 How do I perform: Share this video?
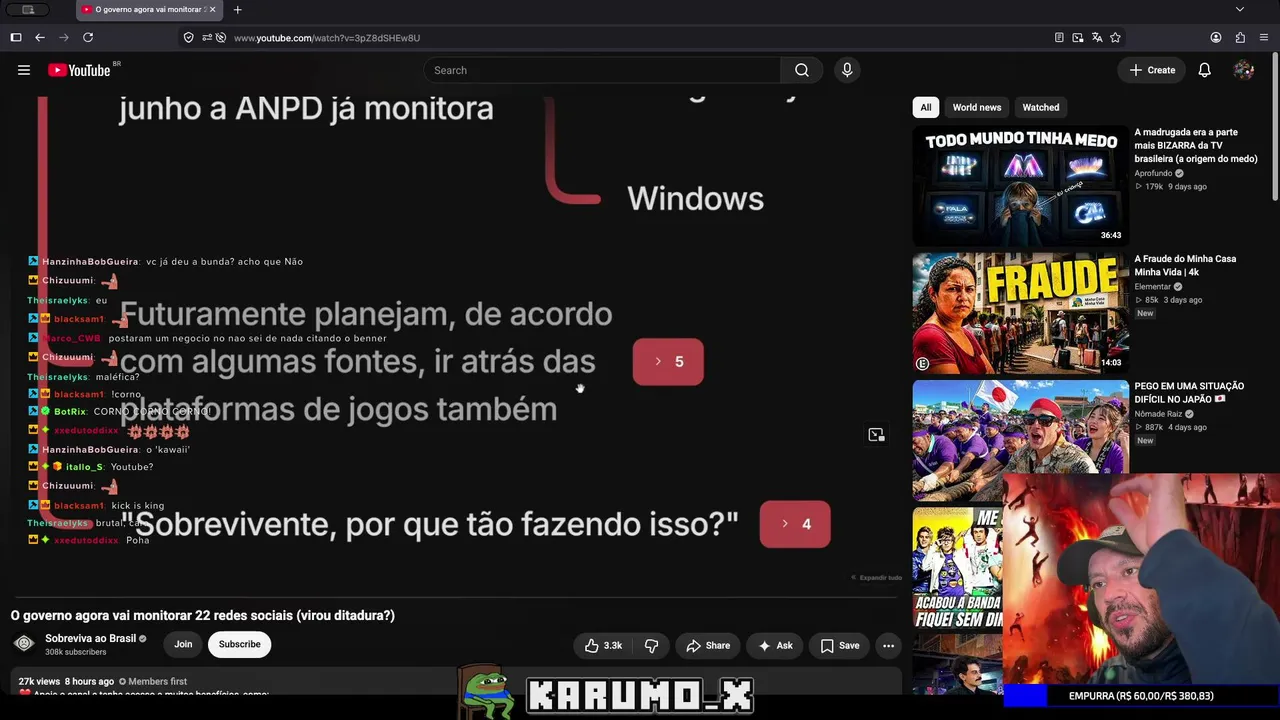click(x=708, y=646)
